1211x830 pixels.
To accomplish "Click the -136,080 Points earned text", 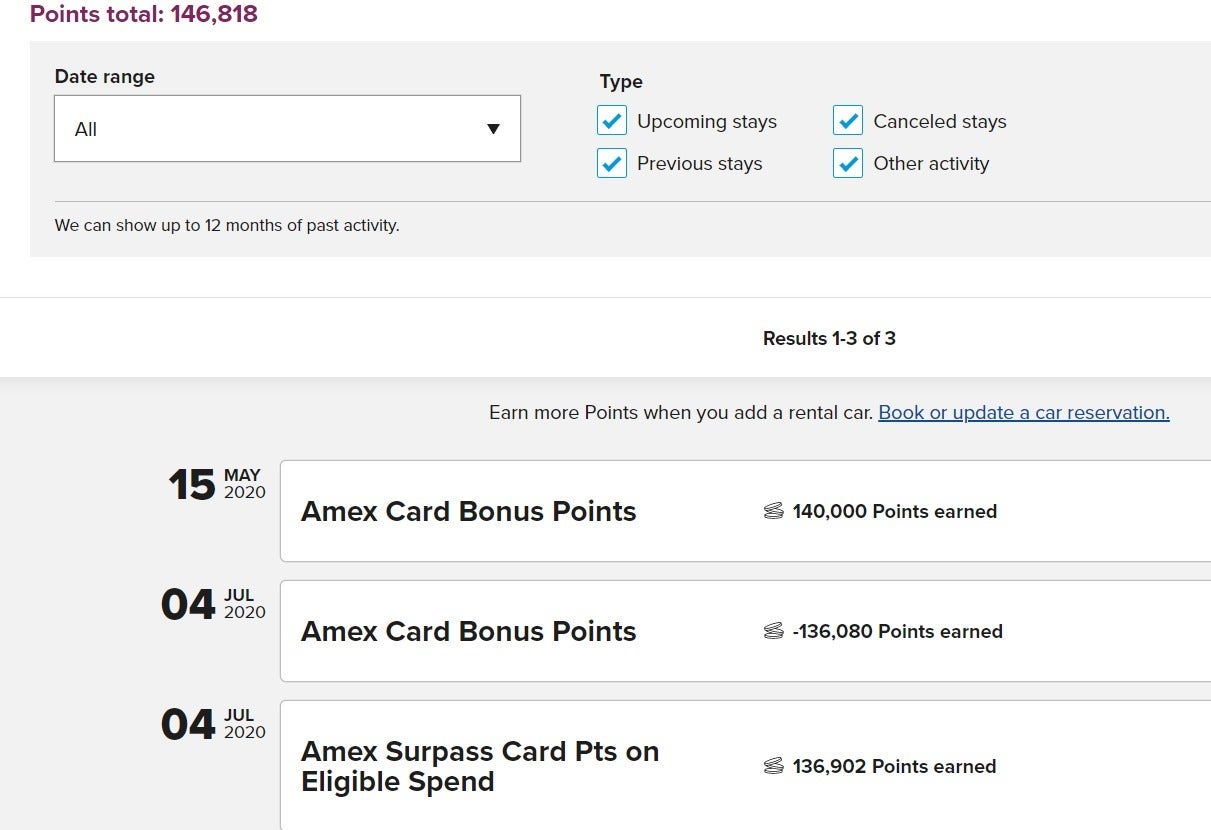I will tap(897, 632).
